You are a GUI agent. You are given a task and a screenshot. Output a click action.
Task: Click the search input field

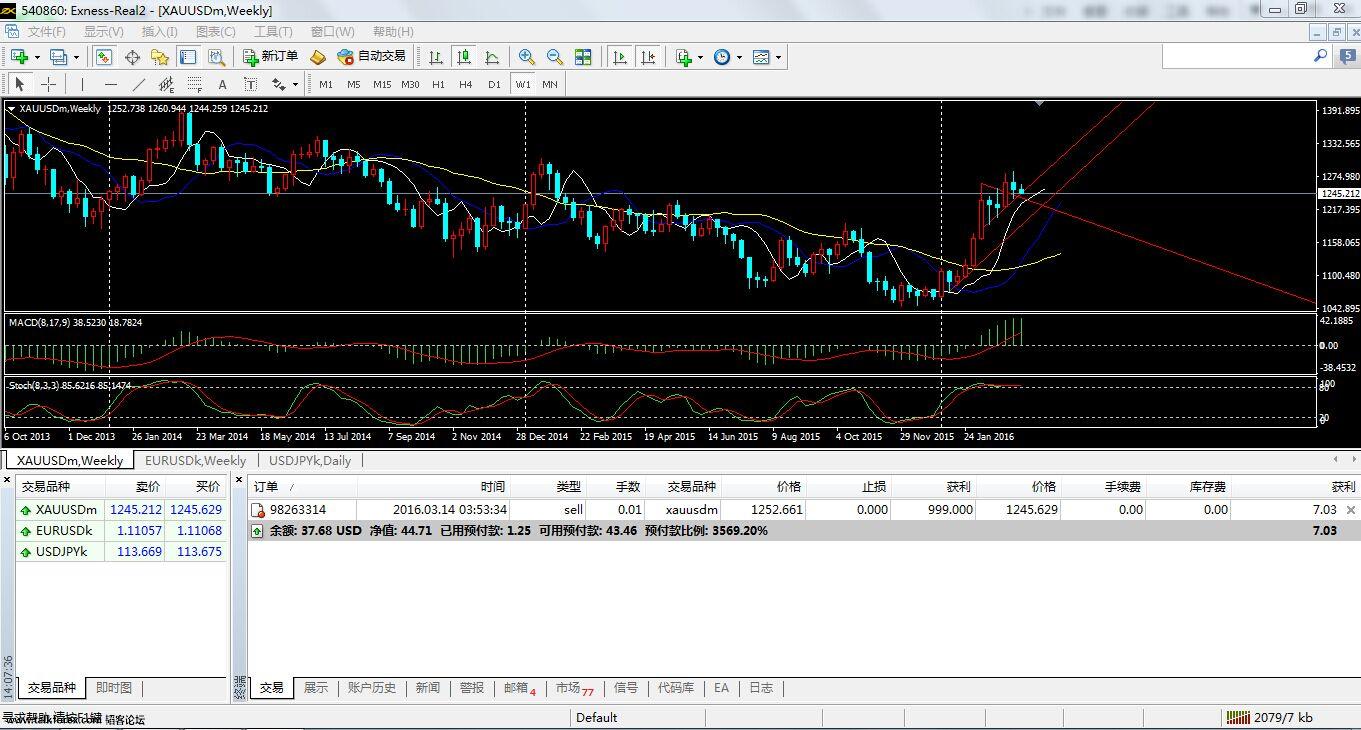pos(1237,57)
